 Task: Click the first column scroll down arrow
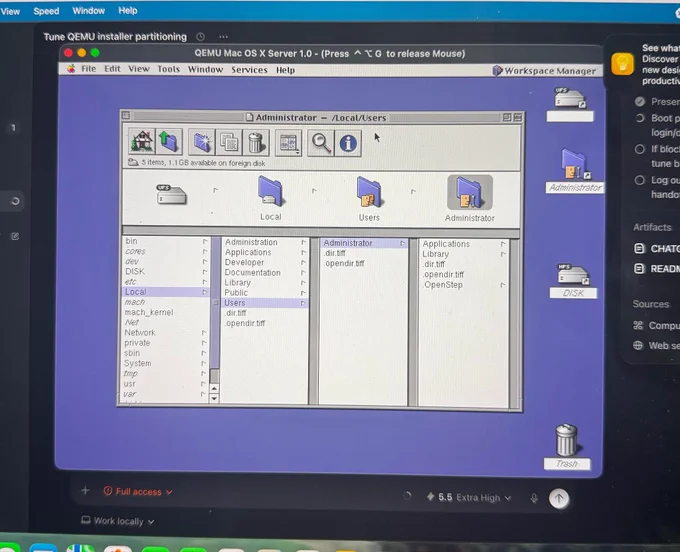(214, 398)
